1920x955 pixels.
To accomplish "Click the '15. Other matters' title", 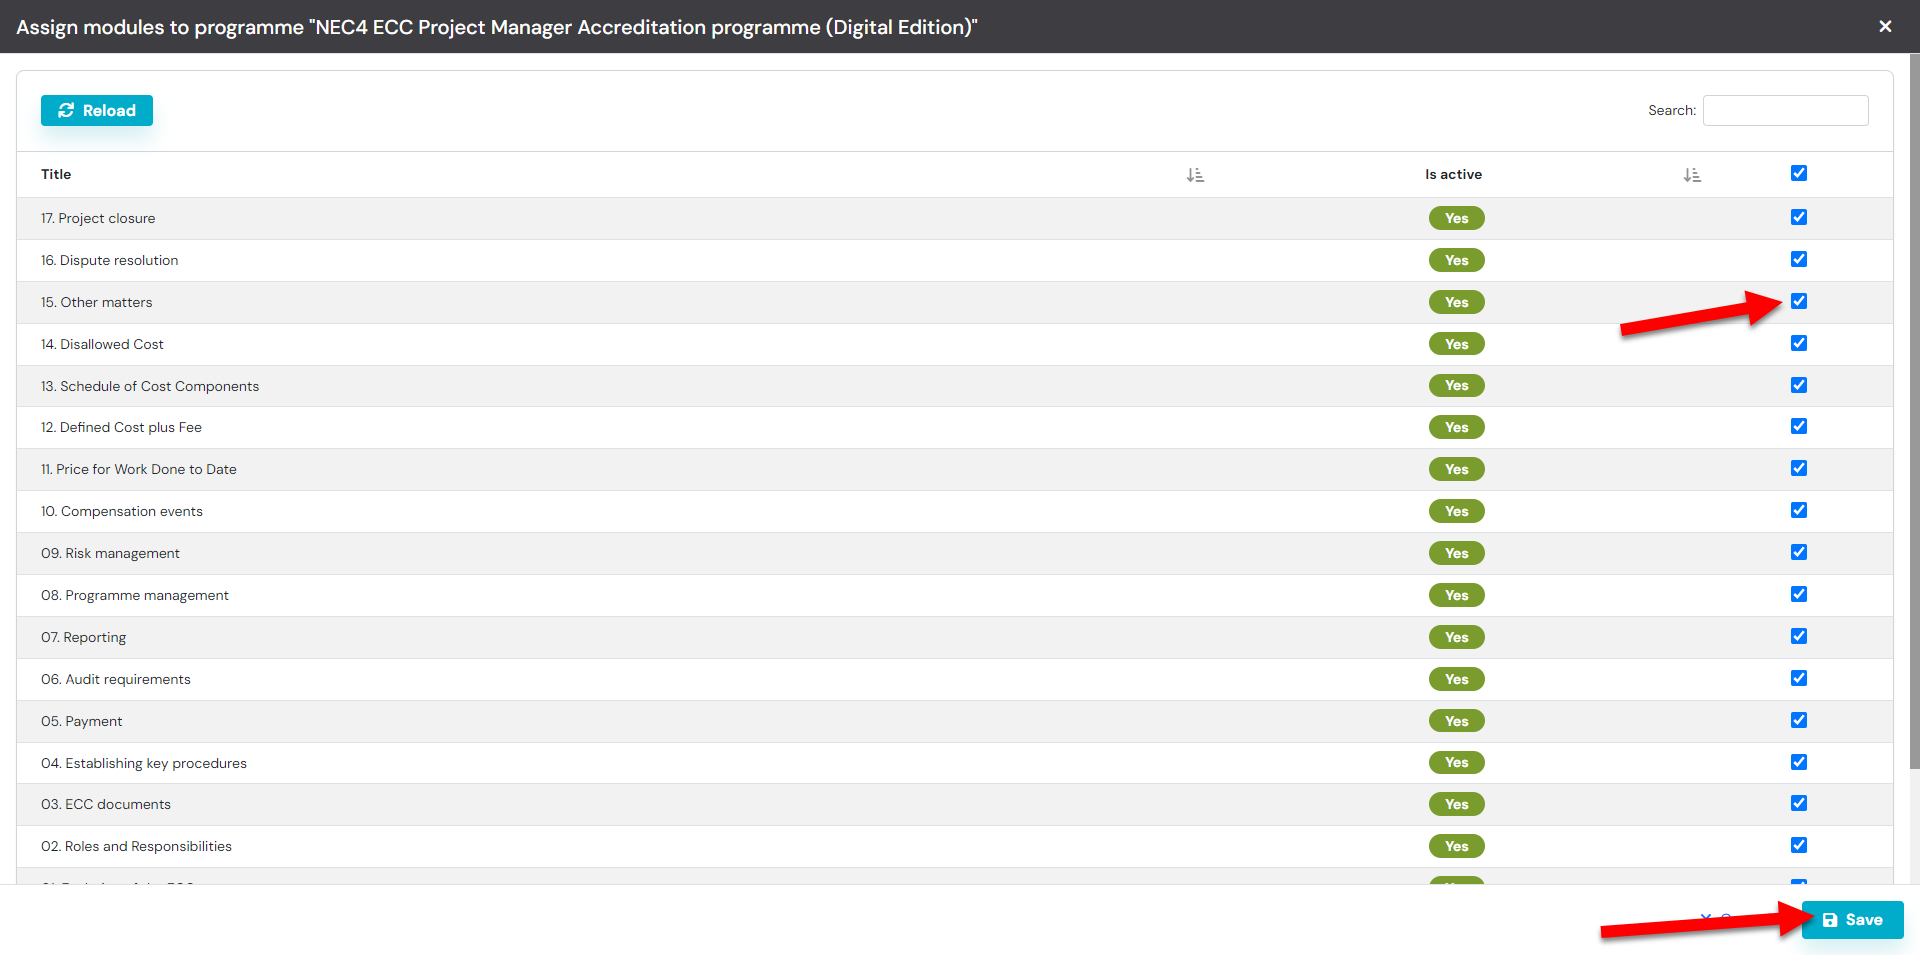I will (x=97, y=302).
